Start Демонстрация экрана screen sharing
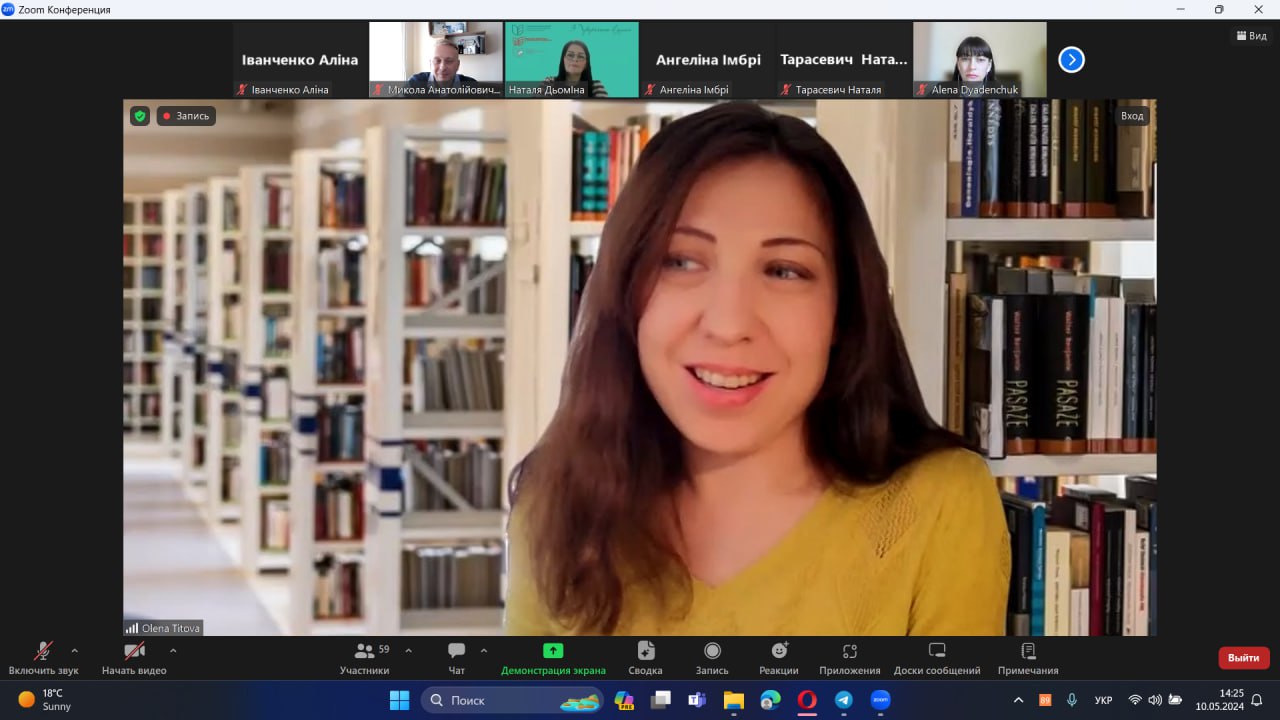This screenshot has width=1280, height=720. pyautogui.click(x=553, y=658)
